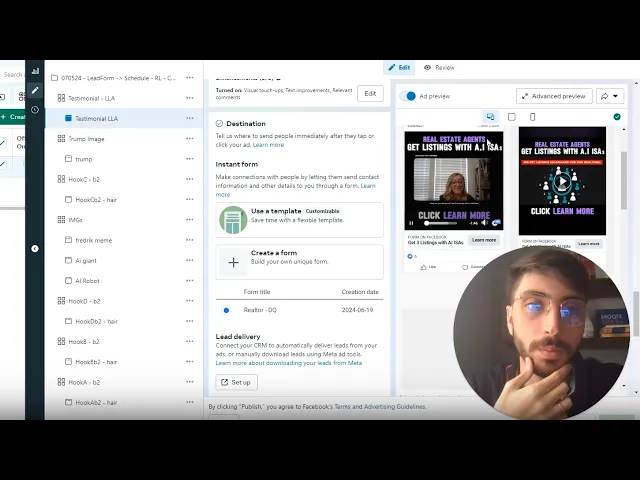Viewport: 640px width, 480px height.
Task: Open options menu for fredrik meme ad
Action: [x=189, y=240]
